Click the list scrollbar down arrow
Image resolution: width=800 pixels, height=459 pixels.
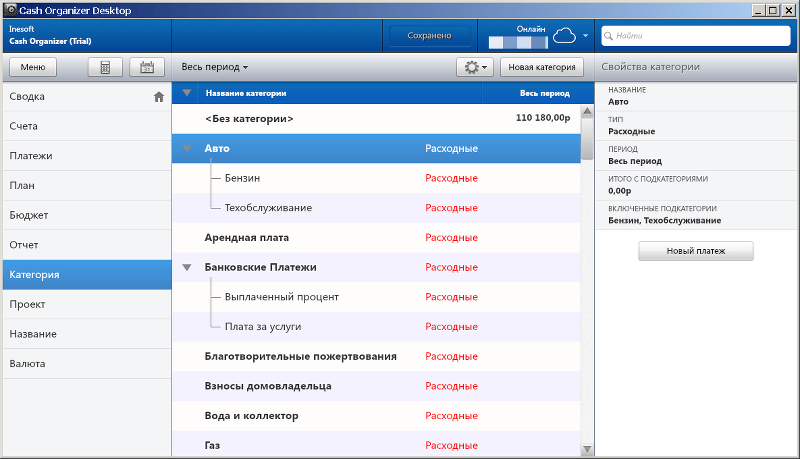587,449
